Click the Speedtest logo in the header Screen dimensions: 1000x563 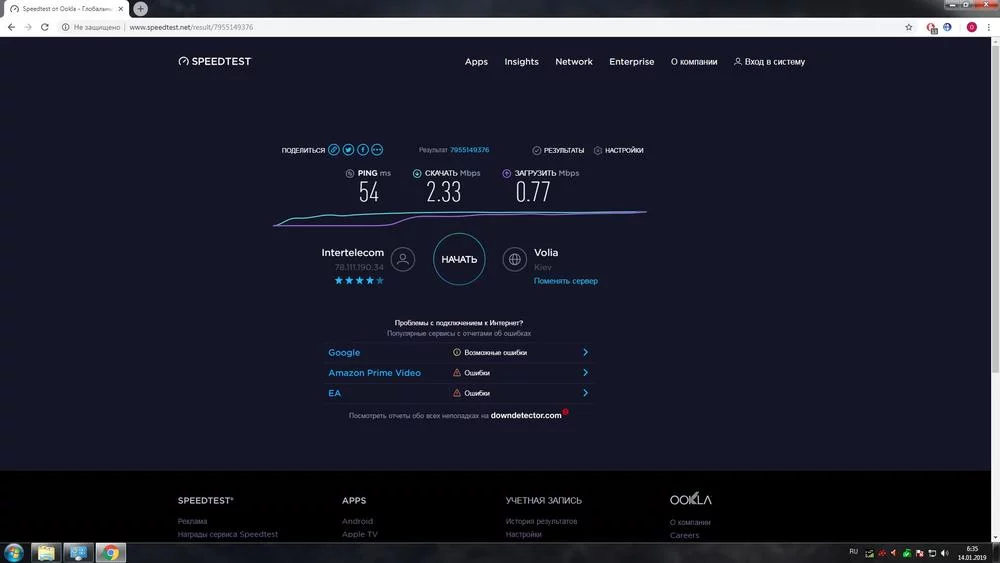pos(215,61)
